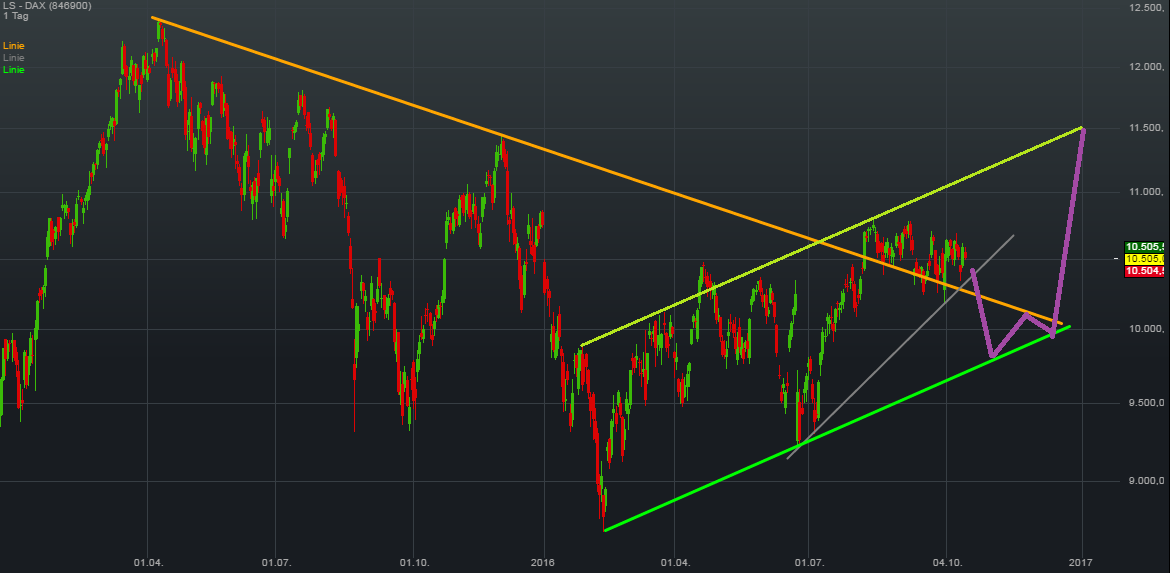Click the yellow 10.505,0 price tag

1145,259
